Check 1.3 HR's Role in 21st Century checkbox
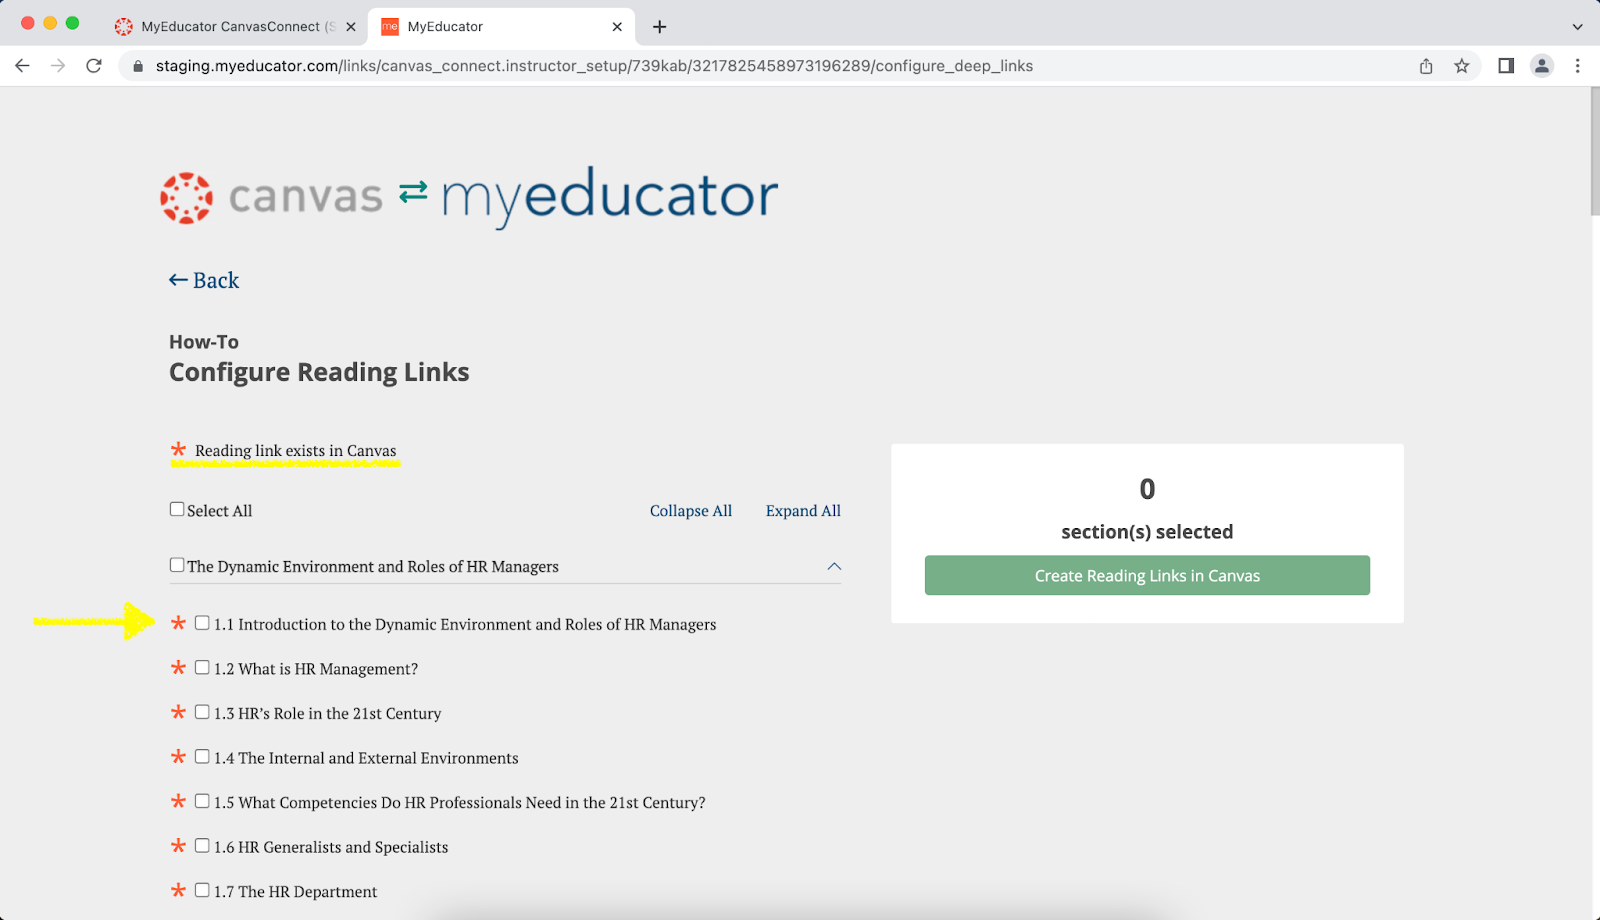1600x920 pixels. point(202,712)
